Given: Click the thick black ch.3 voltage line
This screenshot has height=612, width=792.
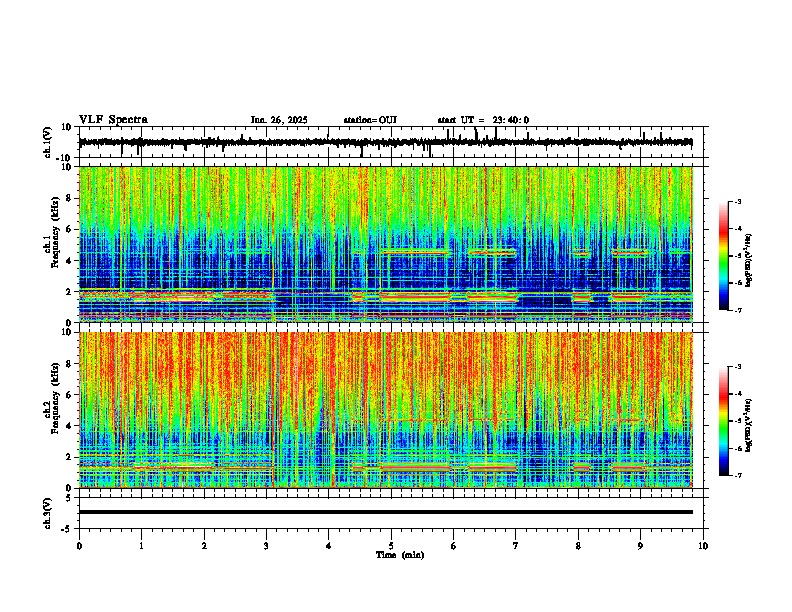Looking at the screenshot, I should pyautogui.click(x=385, y=512).
